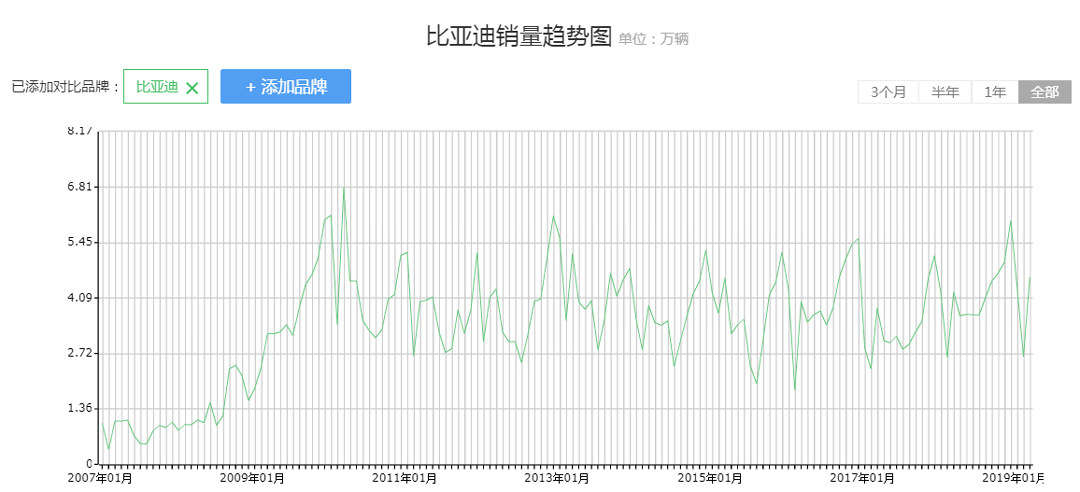Click the 1.36 y-axis tick label
This screenshot has width=1080, height=492.
pos(80,409)
